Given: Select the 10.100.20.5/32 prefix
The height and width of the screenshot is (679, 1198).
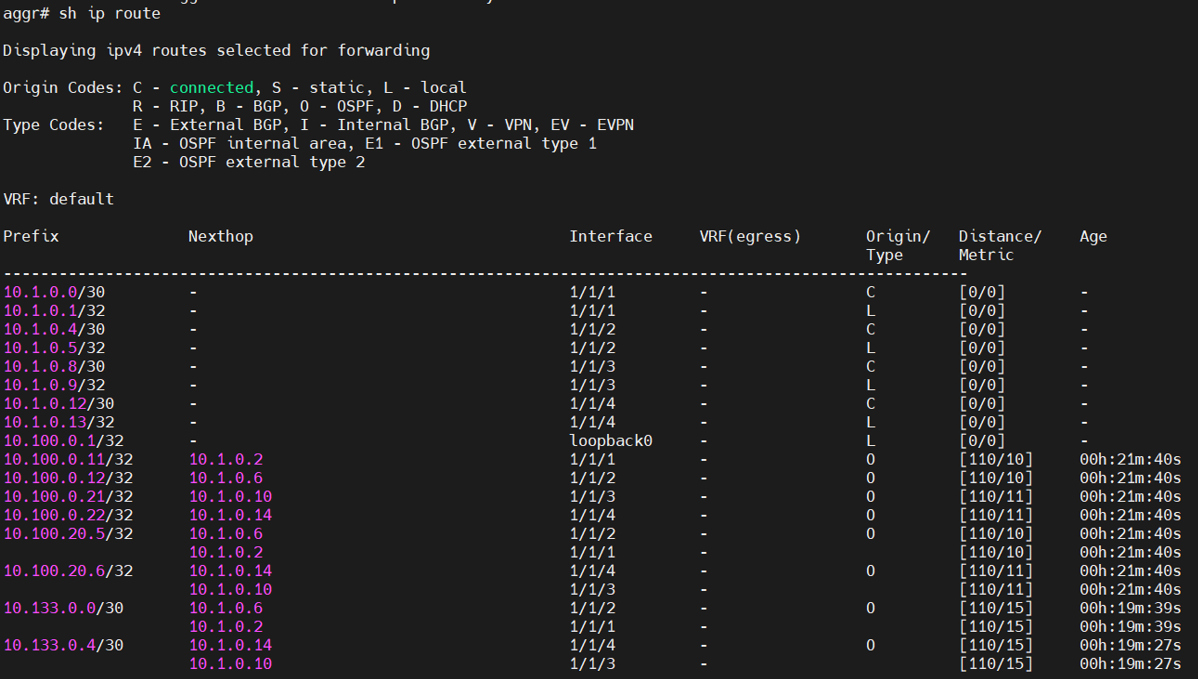Looking at the screenshot, I should pyautogui.click(x=67, y=534).
